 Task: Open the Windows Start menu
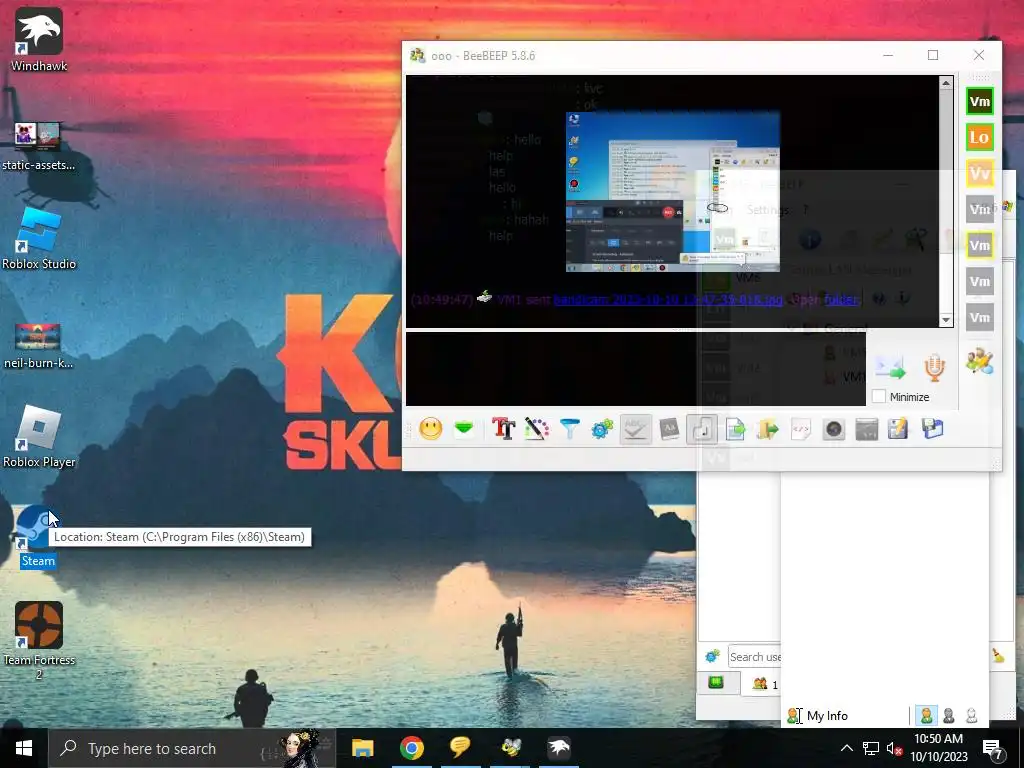(x=24, y=748)
